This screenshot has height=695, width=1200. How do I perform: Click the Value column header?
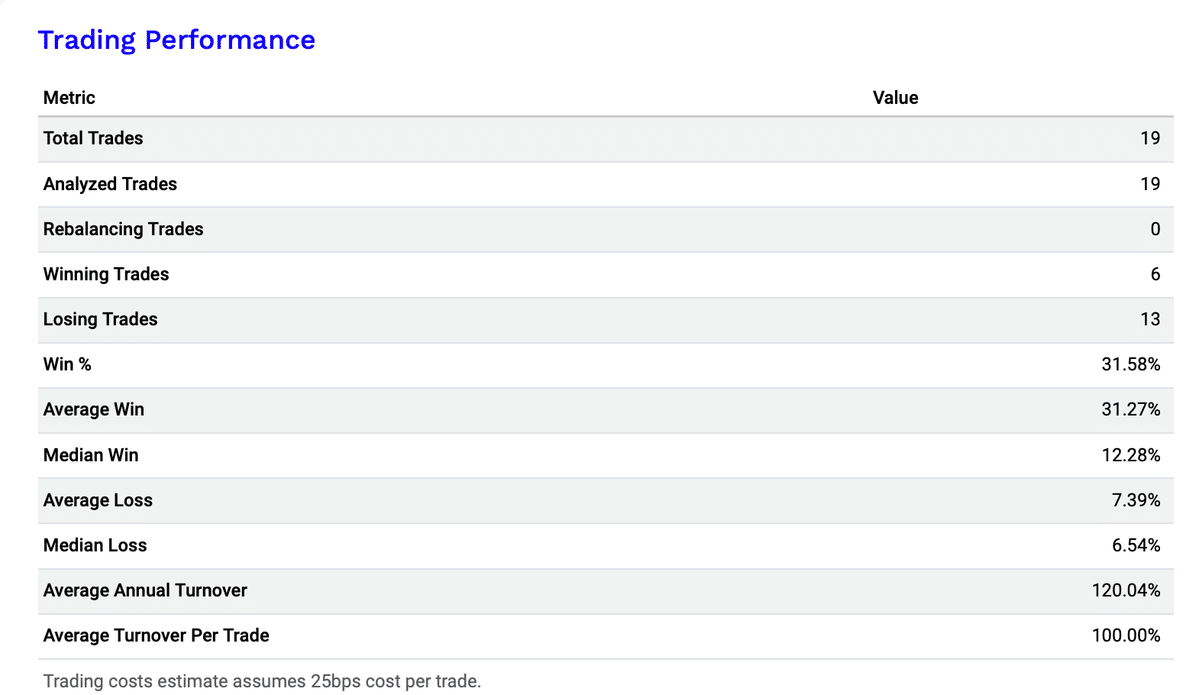[x=895, y=98]
